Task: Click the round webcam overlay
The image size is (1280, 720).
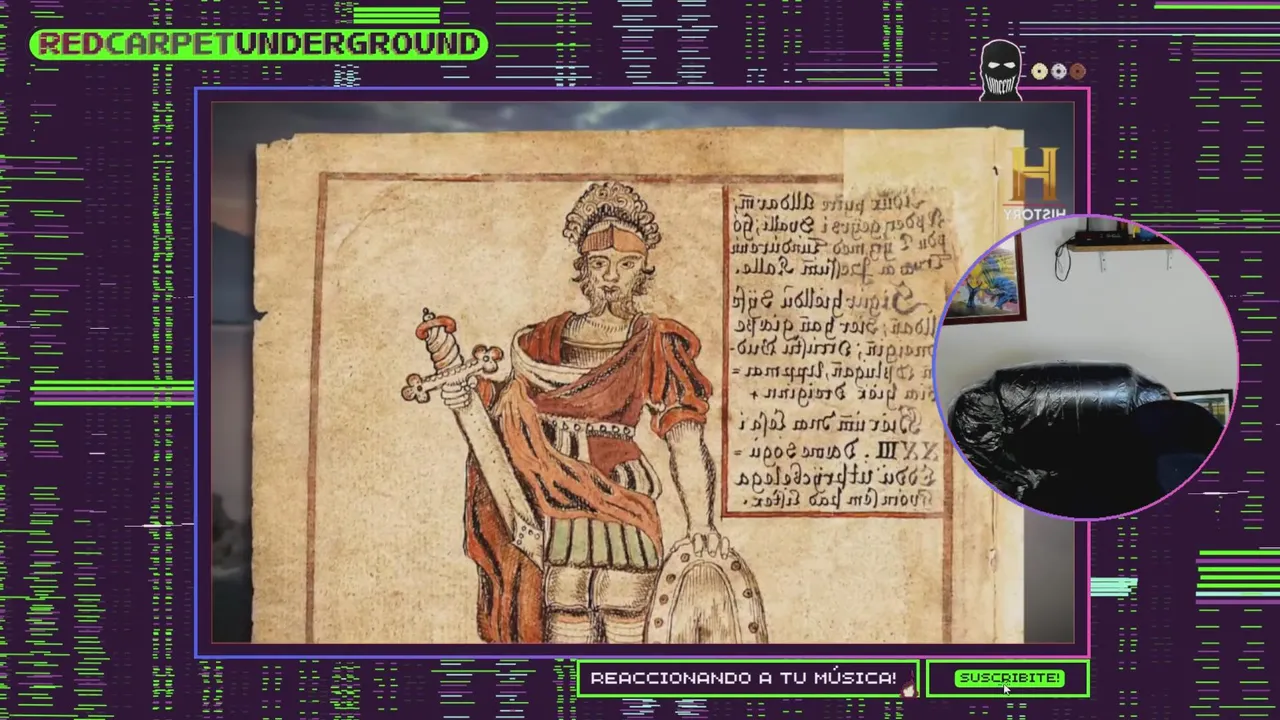Action: [x=1085, y=367]
